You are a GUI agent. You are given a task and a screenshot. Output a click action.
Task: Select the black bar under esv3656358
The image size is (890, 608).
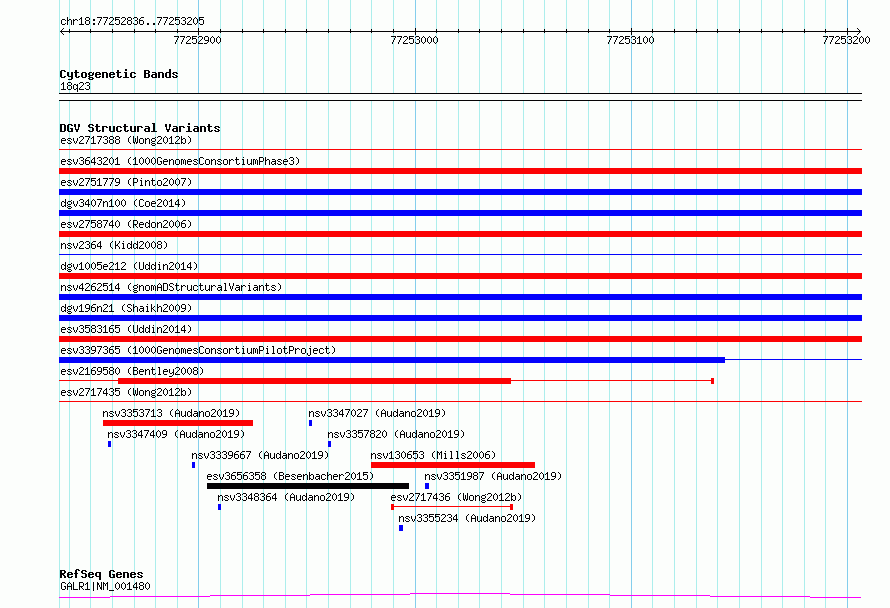pos(308,486)
